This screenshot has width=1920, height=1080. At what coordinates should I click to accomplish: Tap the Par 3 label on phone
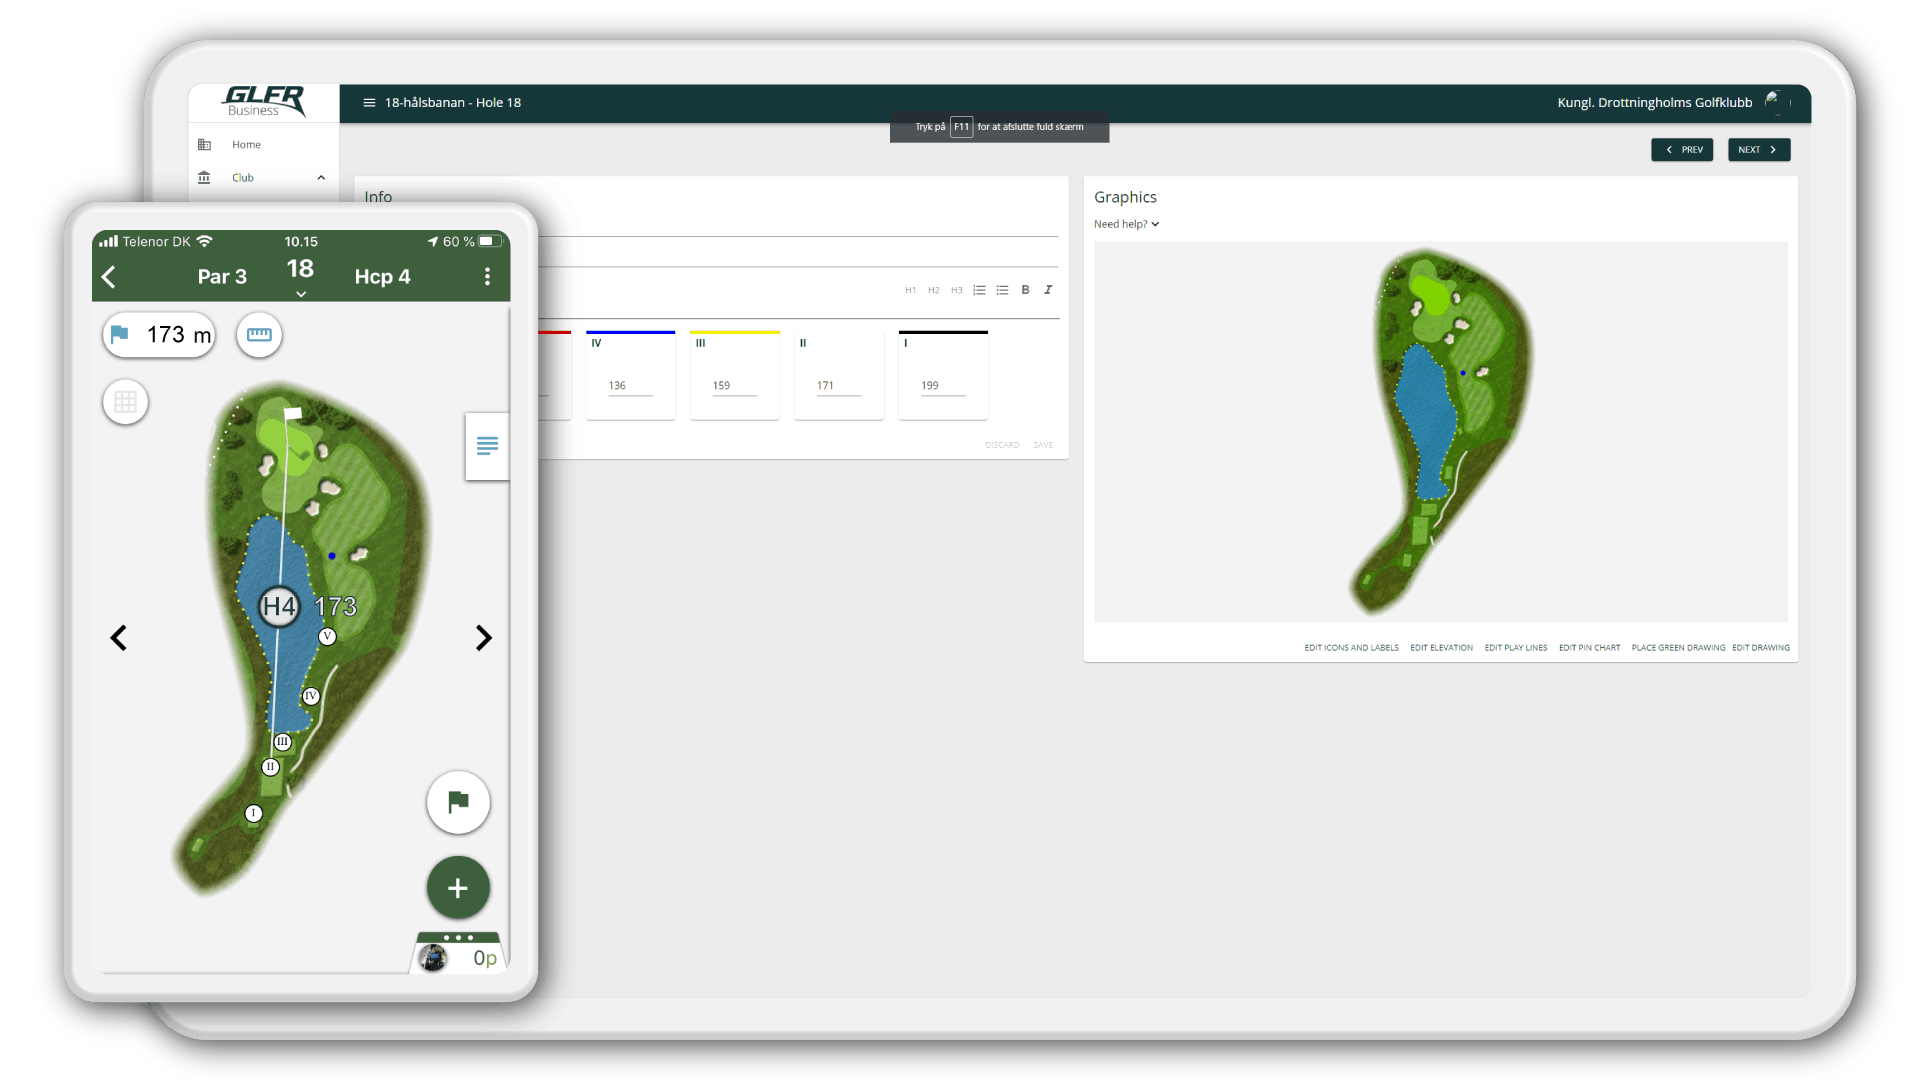(222, 277)
